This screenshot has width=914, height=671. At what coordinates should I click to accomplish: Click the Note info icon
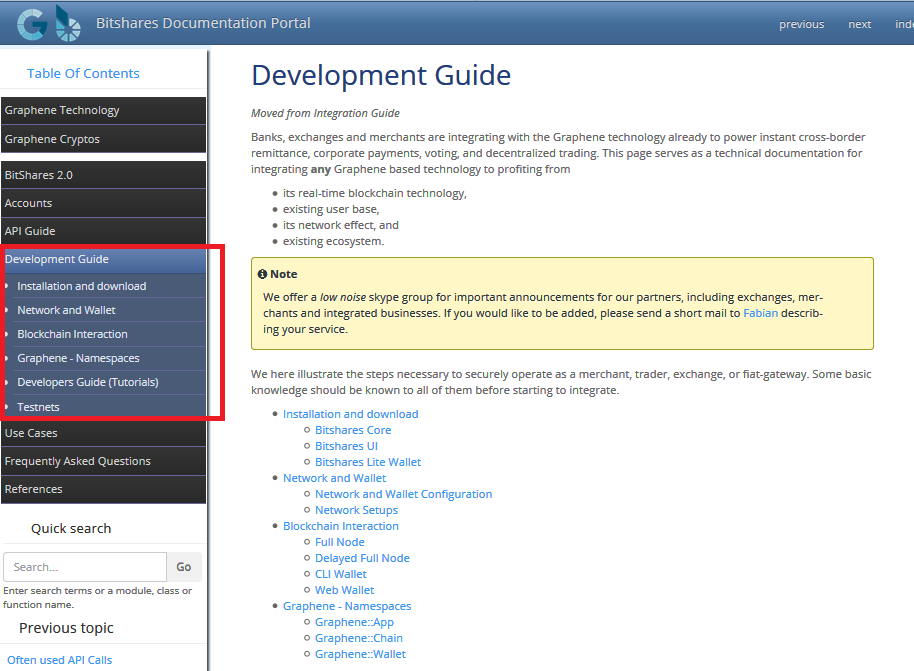262,274
